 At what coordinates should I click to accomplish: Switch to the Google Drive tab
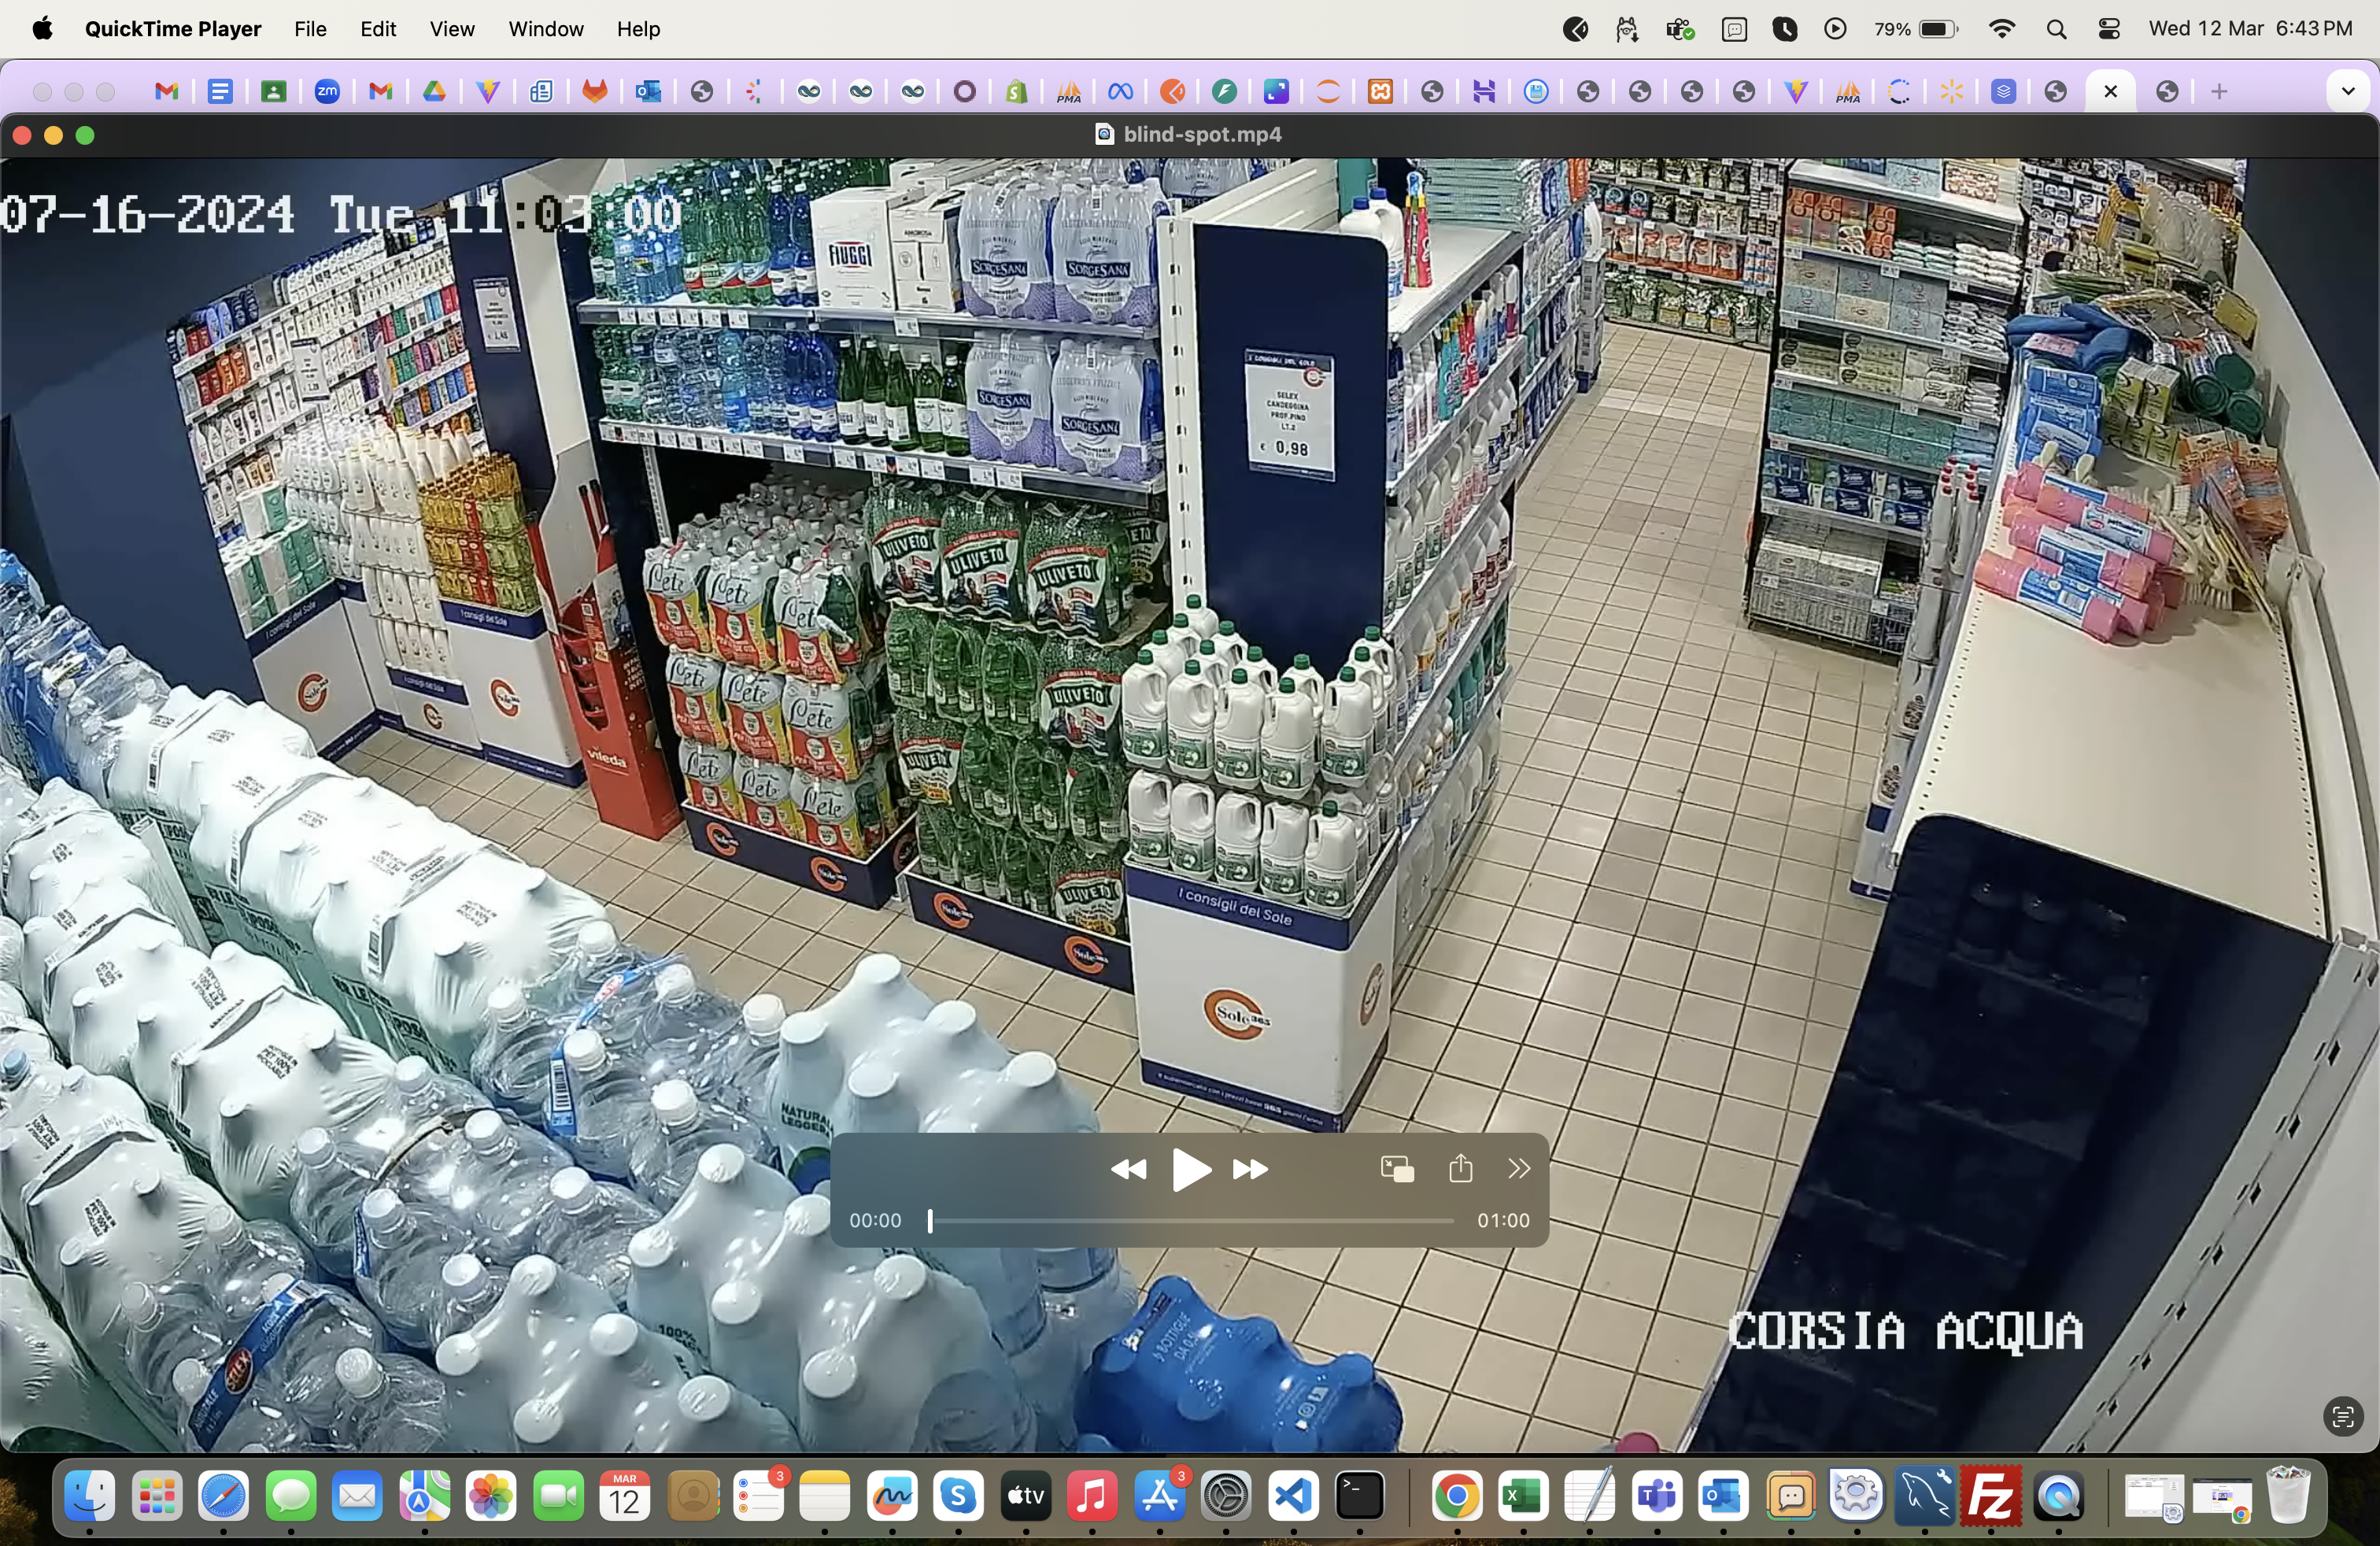coord(434,92)
